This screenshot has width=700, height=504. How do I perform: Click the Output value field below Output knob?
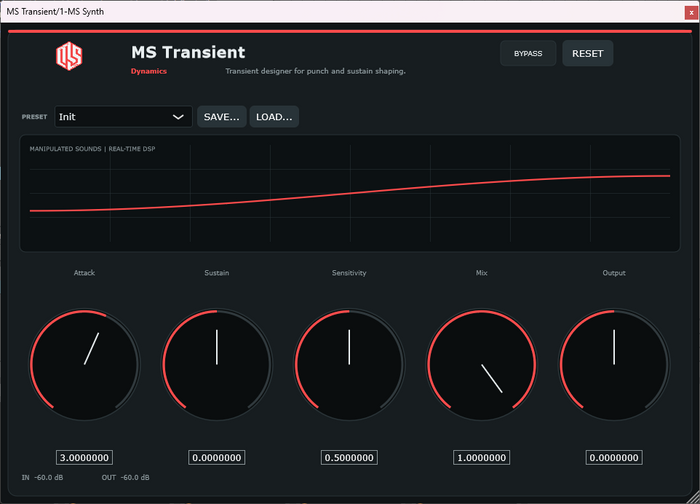click(x=614, y=458)
